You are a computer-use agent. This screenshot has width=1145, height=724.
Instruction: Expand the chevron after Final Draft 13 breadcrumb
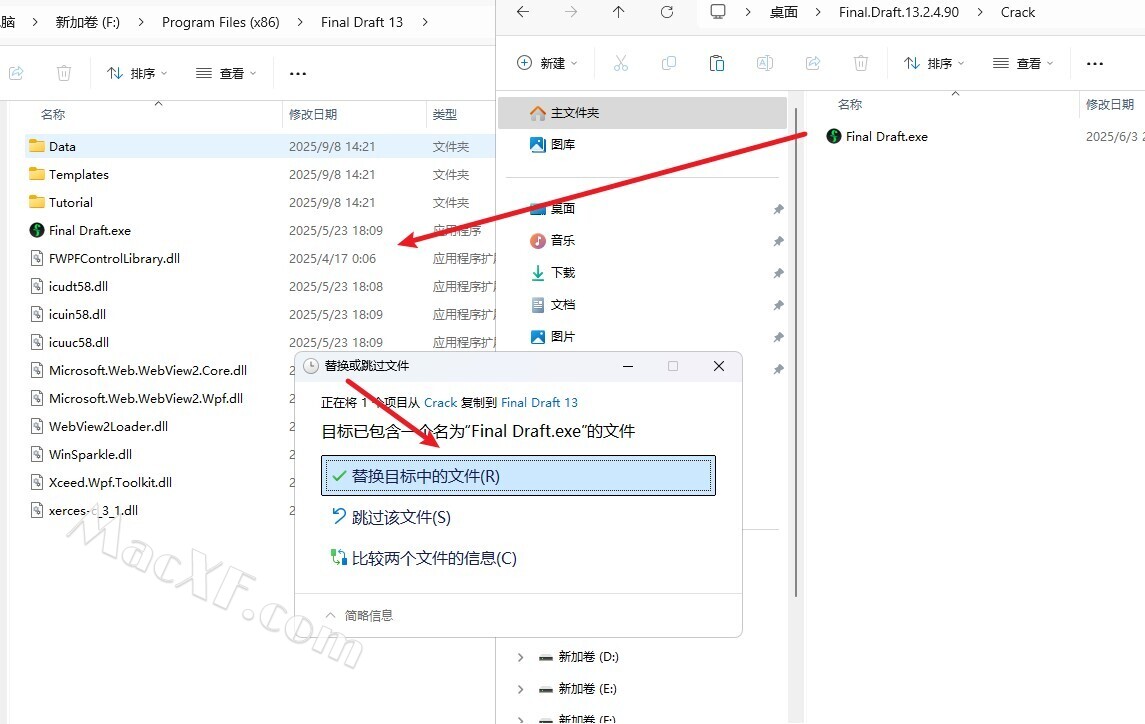coord(425,22)
